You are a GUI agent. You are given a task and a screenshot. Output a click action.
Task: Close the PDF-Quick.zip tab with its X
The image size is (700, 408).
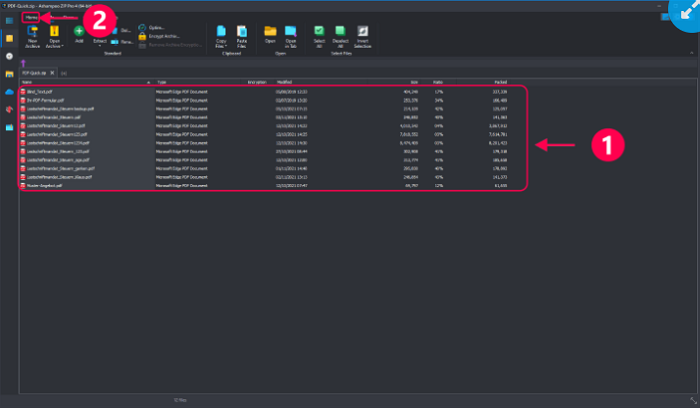point(52,73)
